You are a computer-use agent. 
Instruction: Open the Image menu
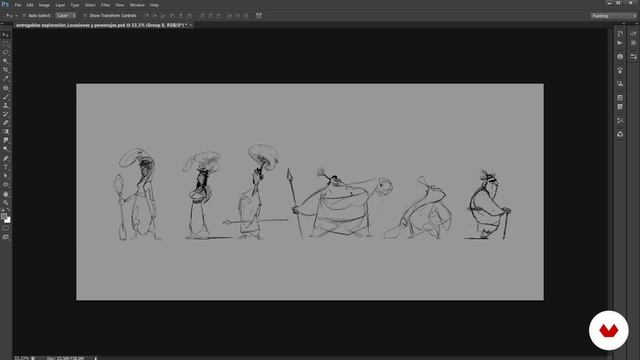pyautogui.click(x=44, y=5)
